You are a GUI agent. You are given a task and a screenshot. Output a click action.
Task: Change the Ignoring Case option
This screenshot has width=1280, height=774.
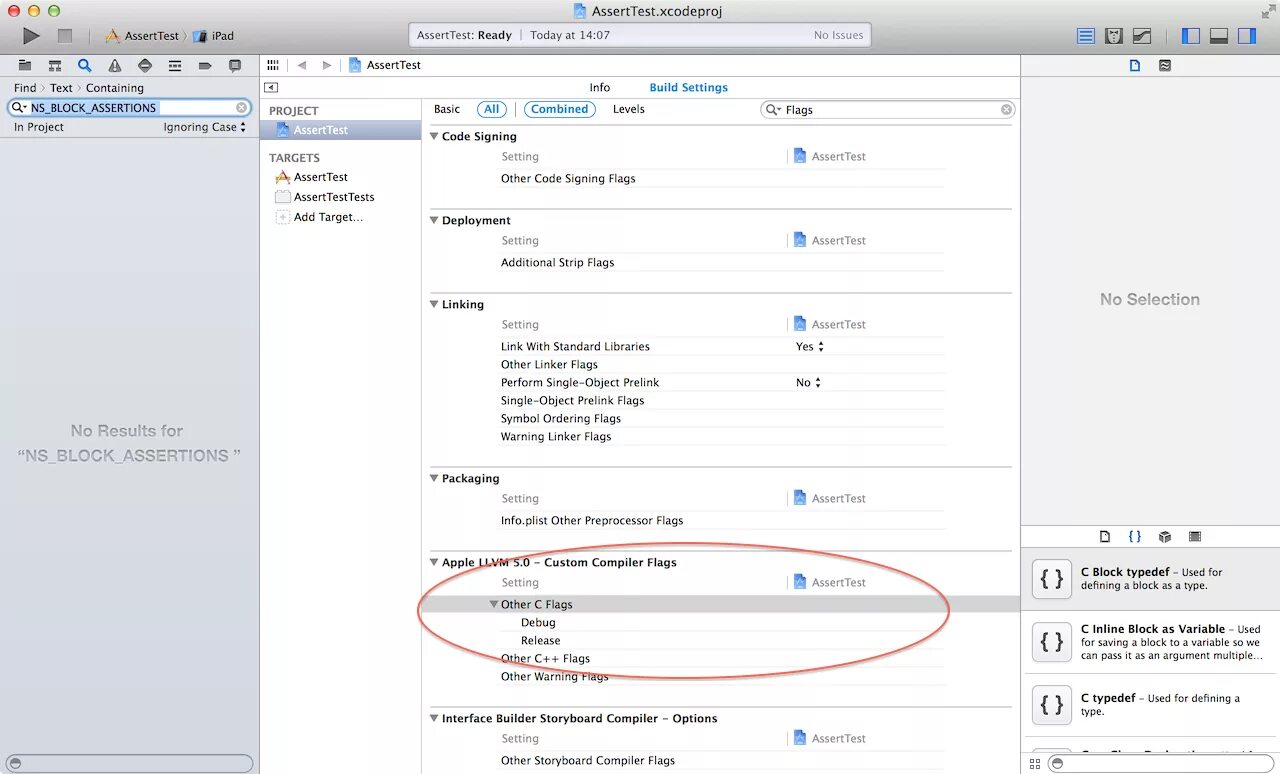click(x=205, y=127)
